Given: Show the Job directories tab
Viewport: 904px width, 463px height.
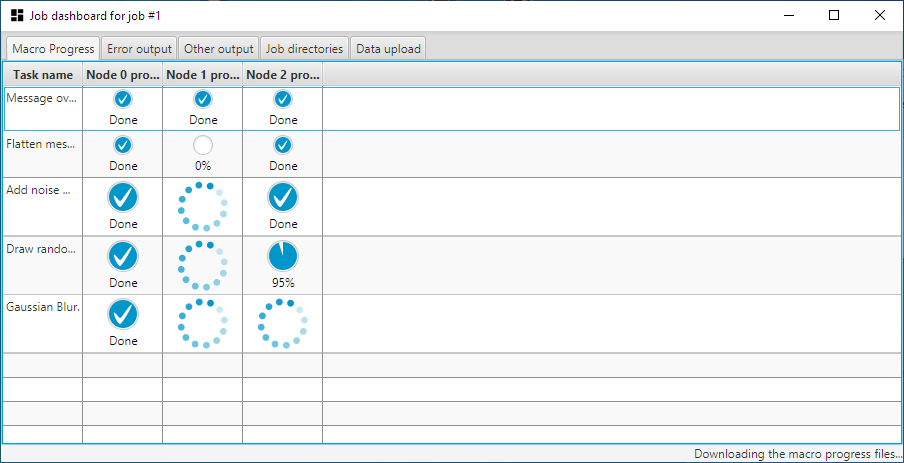Looking at the screenshot, I should click(305, 49).
